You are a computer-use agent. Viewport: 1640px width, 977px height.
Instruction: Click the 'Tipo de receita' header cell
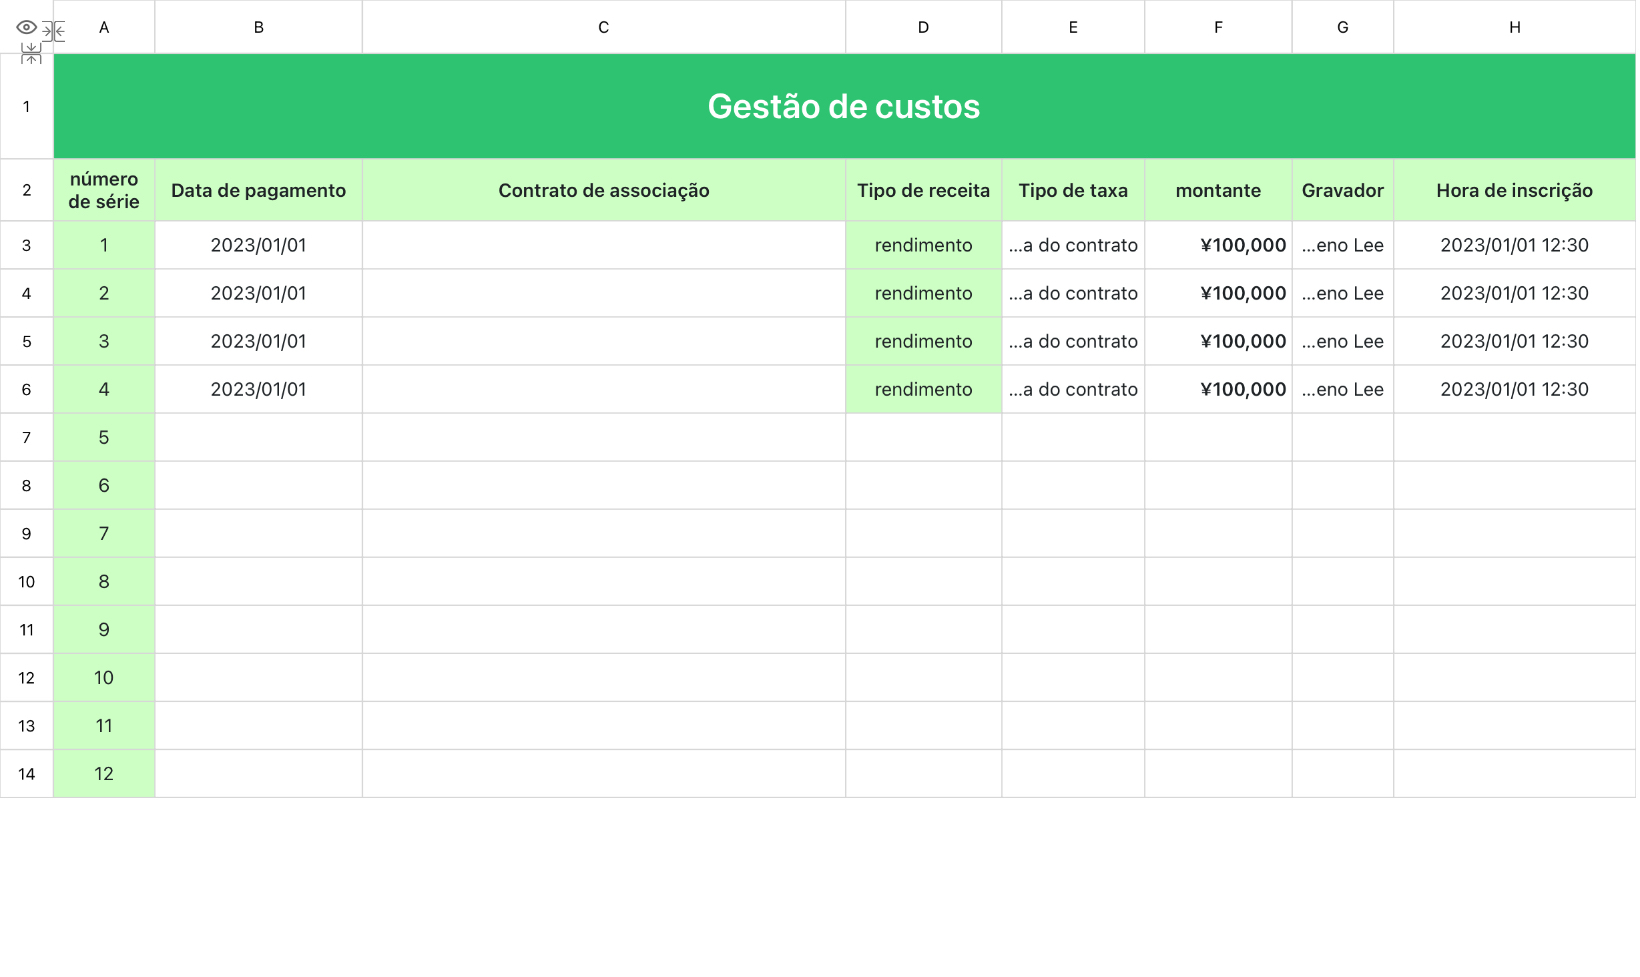(924, 190)
